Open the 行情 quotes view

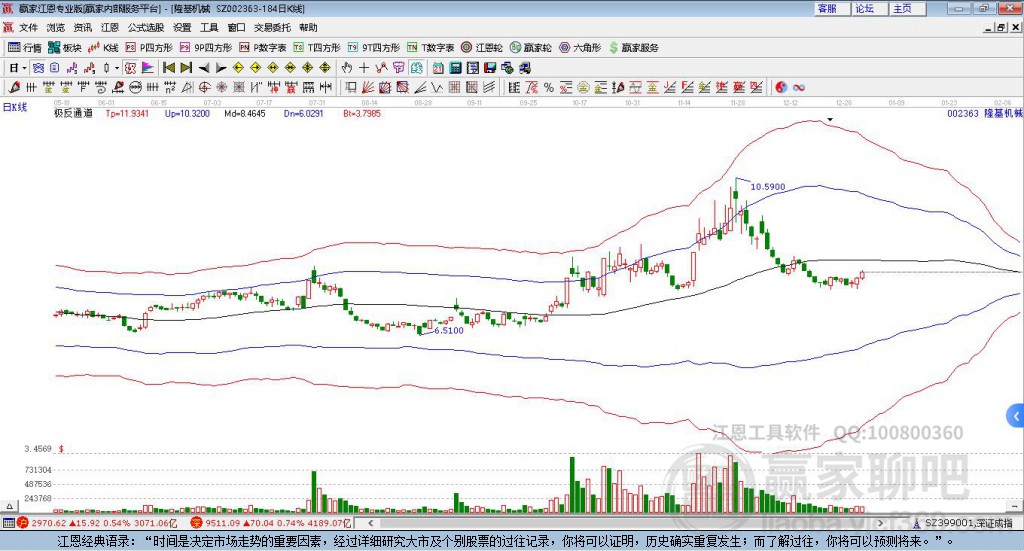coord(24,48)
